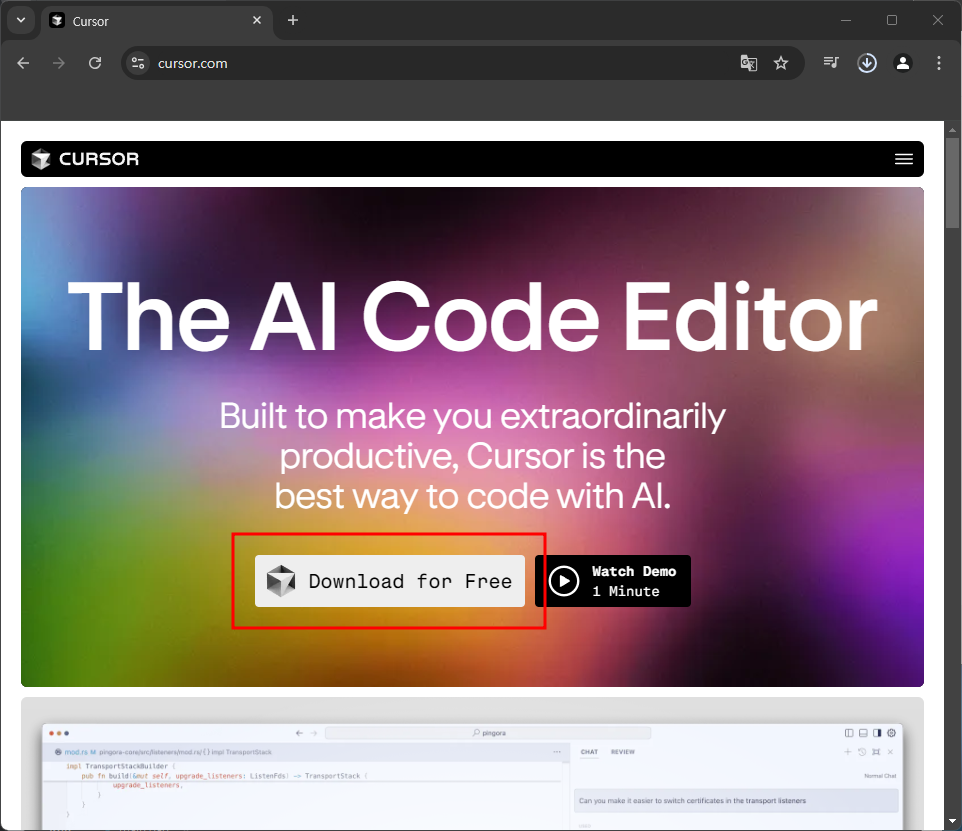Viewport: 962px width, 831px height.
Task: Click the page's vertical scrollbar thumb
Action: (952, 182)
